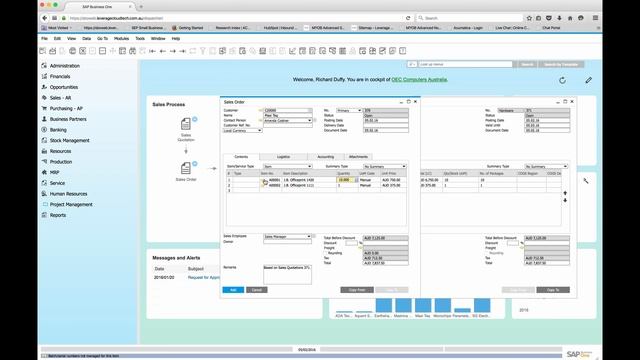The height and width of the screenshot is (360, 640).
Task: Open the Sales - A/R module
Action: [60, 98]
